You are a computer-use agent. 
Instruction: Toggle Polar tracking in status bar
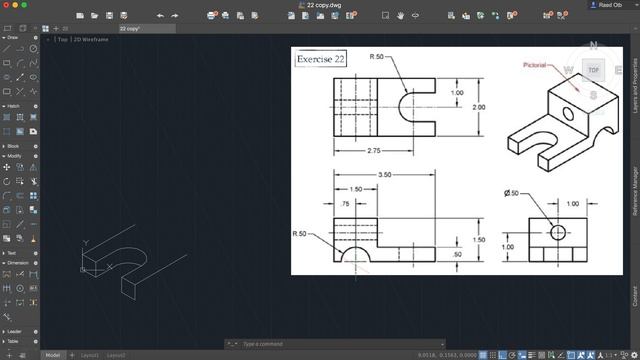[x=512, y=355]
